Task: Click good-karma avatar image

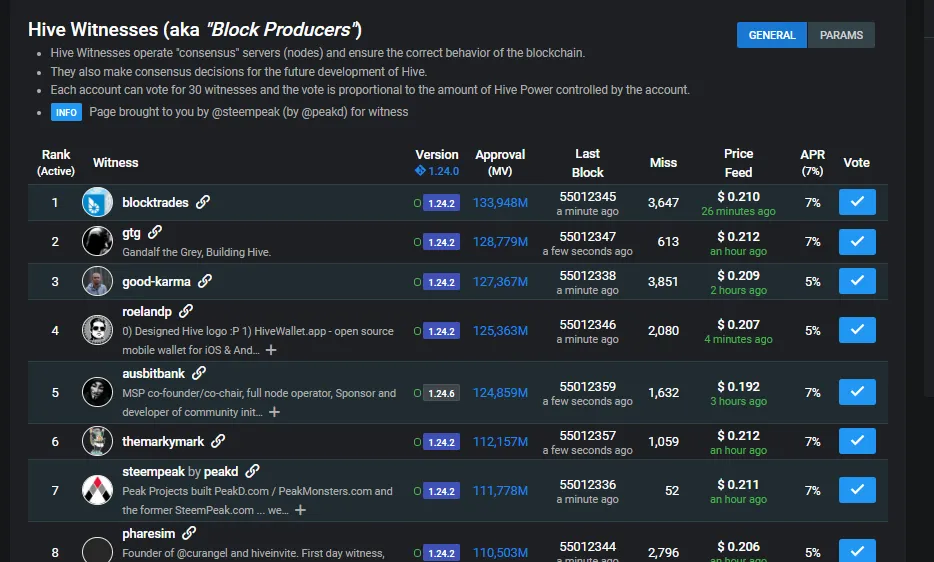Action: point(97,281)
